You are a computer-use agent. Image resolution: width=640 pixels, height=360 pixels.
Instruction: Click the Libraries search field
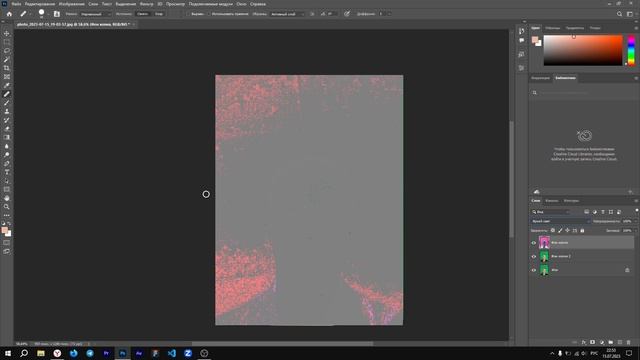[x=584, y=93]
